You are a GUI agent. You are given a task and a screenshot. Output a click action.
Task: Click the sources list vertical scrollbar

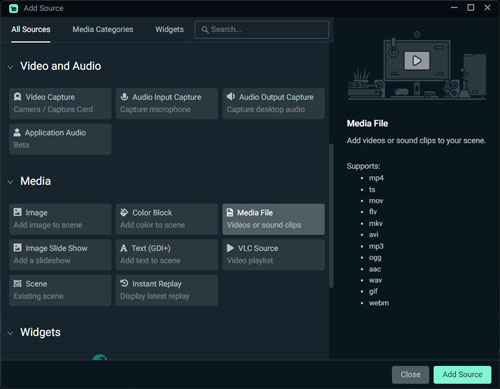point(331,215)
